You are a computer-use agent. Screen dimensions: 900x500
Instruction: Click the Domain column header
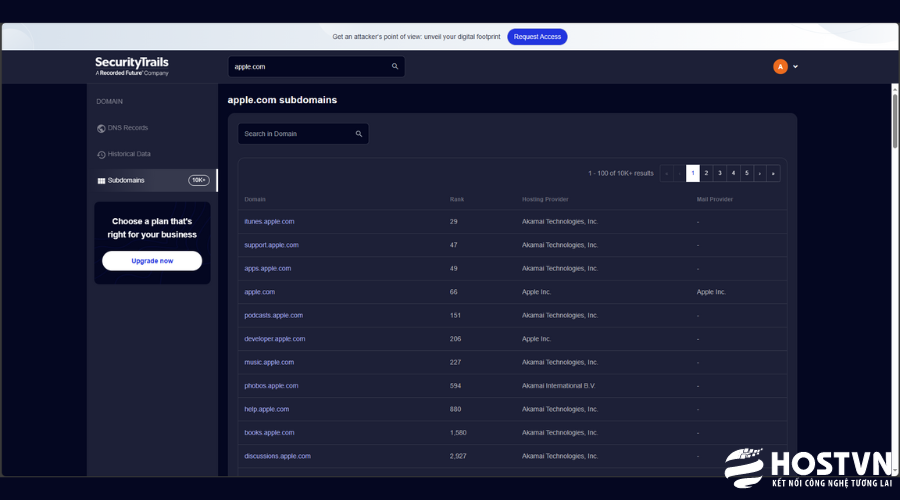coord(255,200)
